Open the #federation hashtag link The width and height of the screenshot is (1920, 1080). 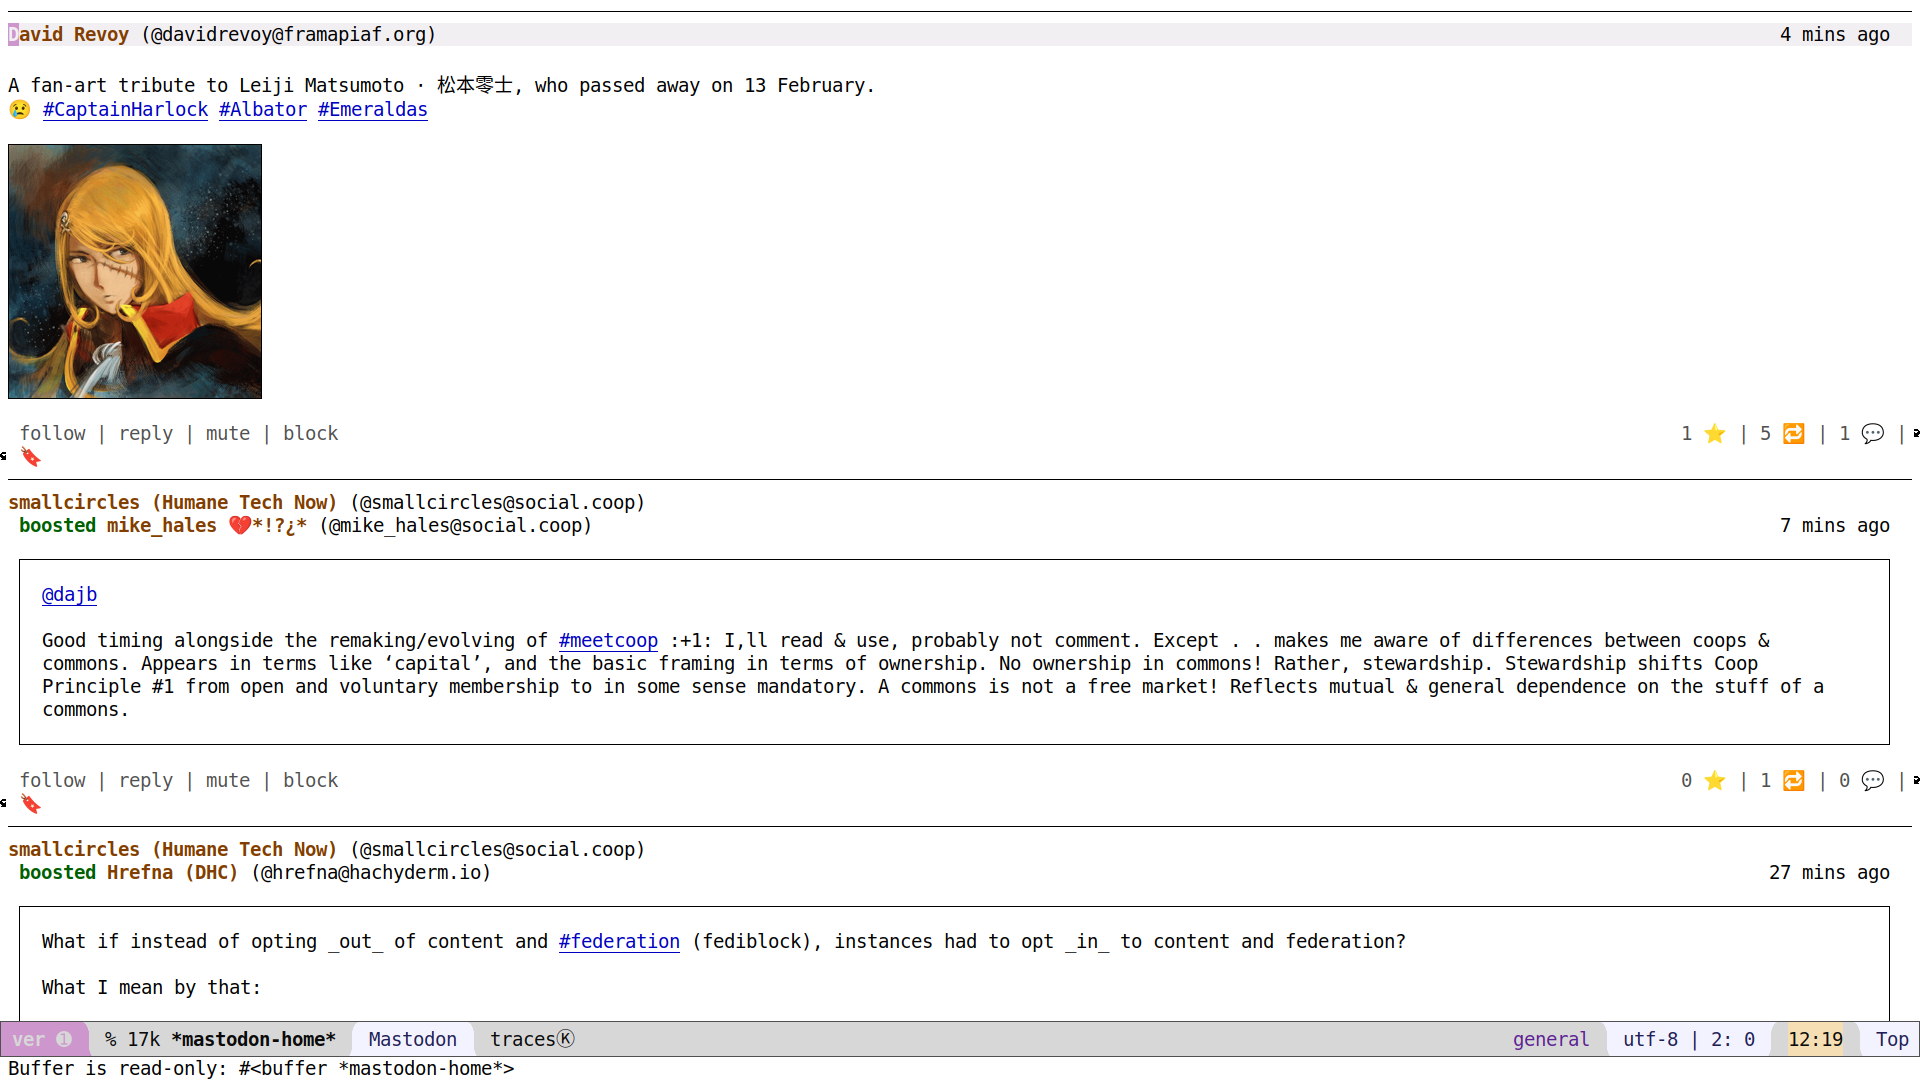619,942
